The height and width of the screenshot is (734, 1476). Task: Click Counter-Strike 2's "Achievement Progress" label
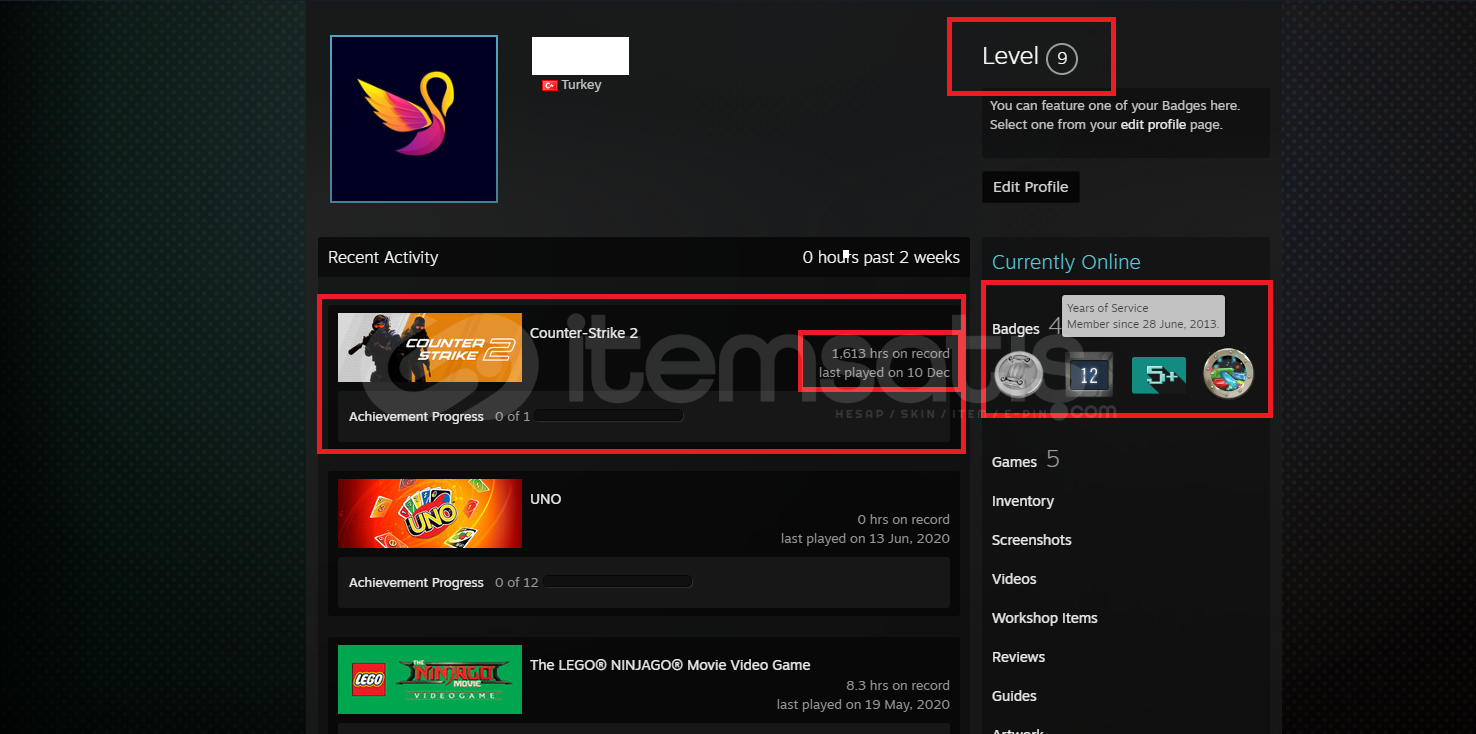[416, 417]
